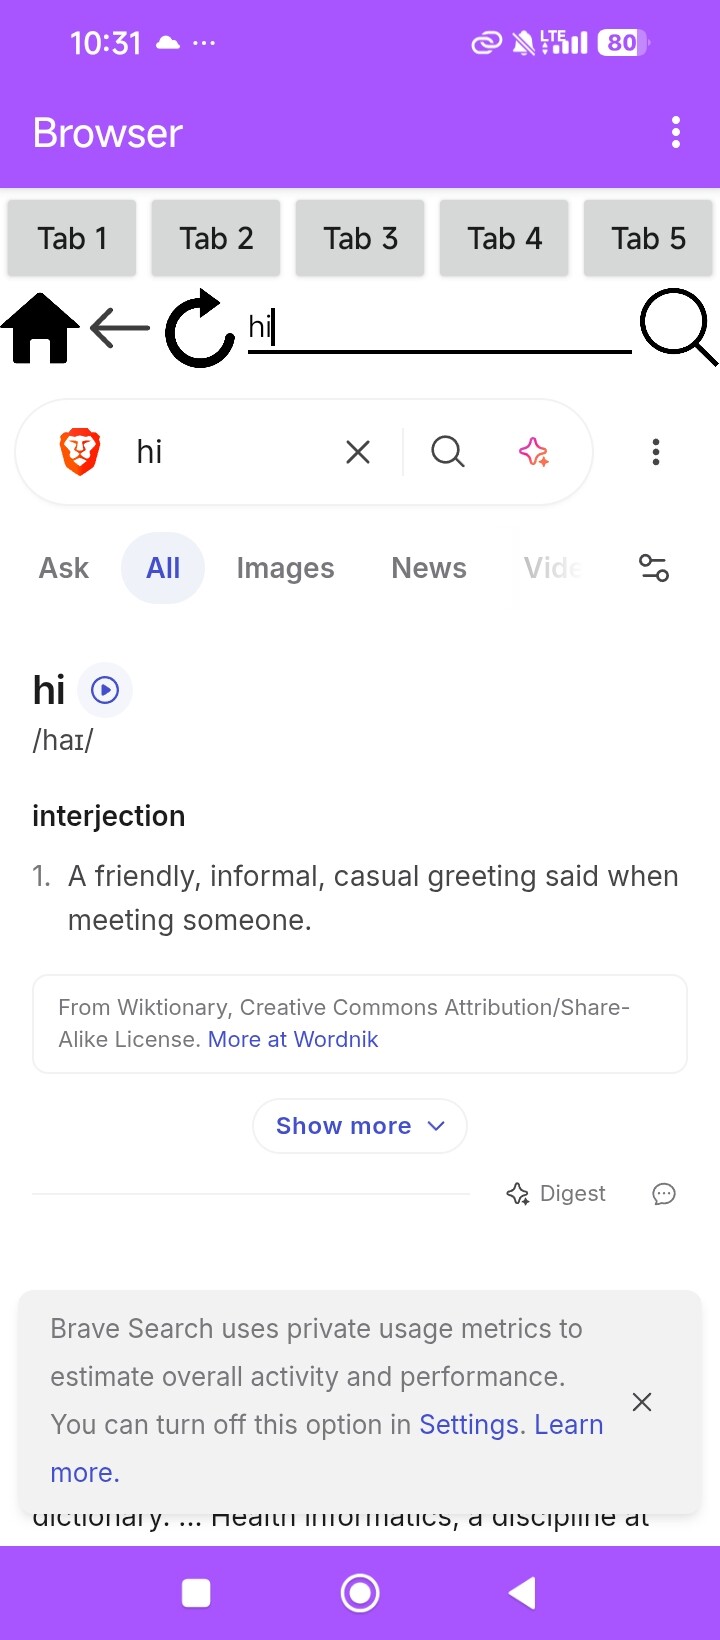Open the Settings link in metrics notice
The image size is (720, 1640).
pos(469,1424)
